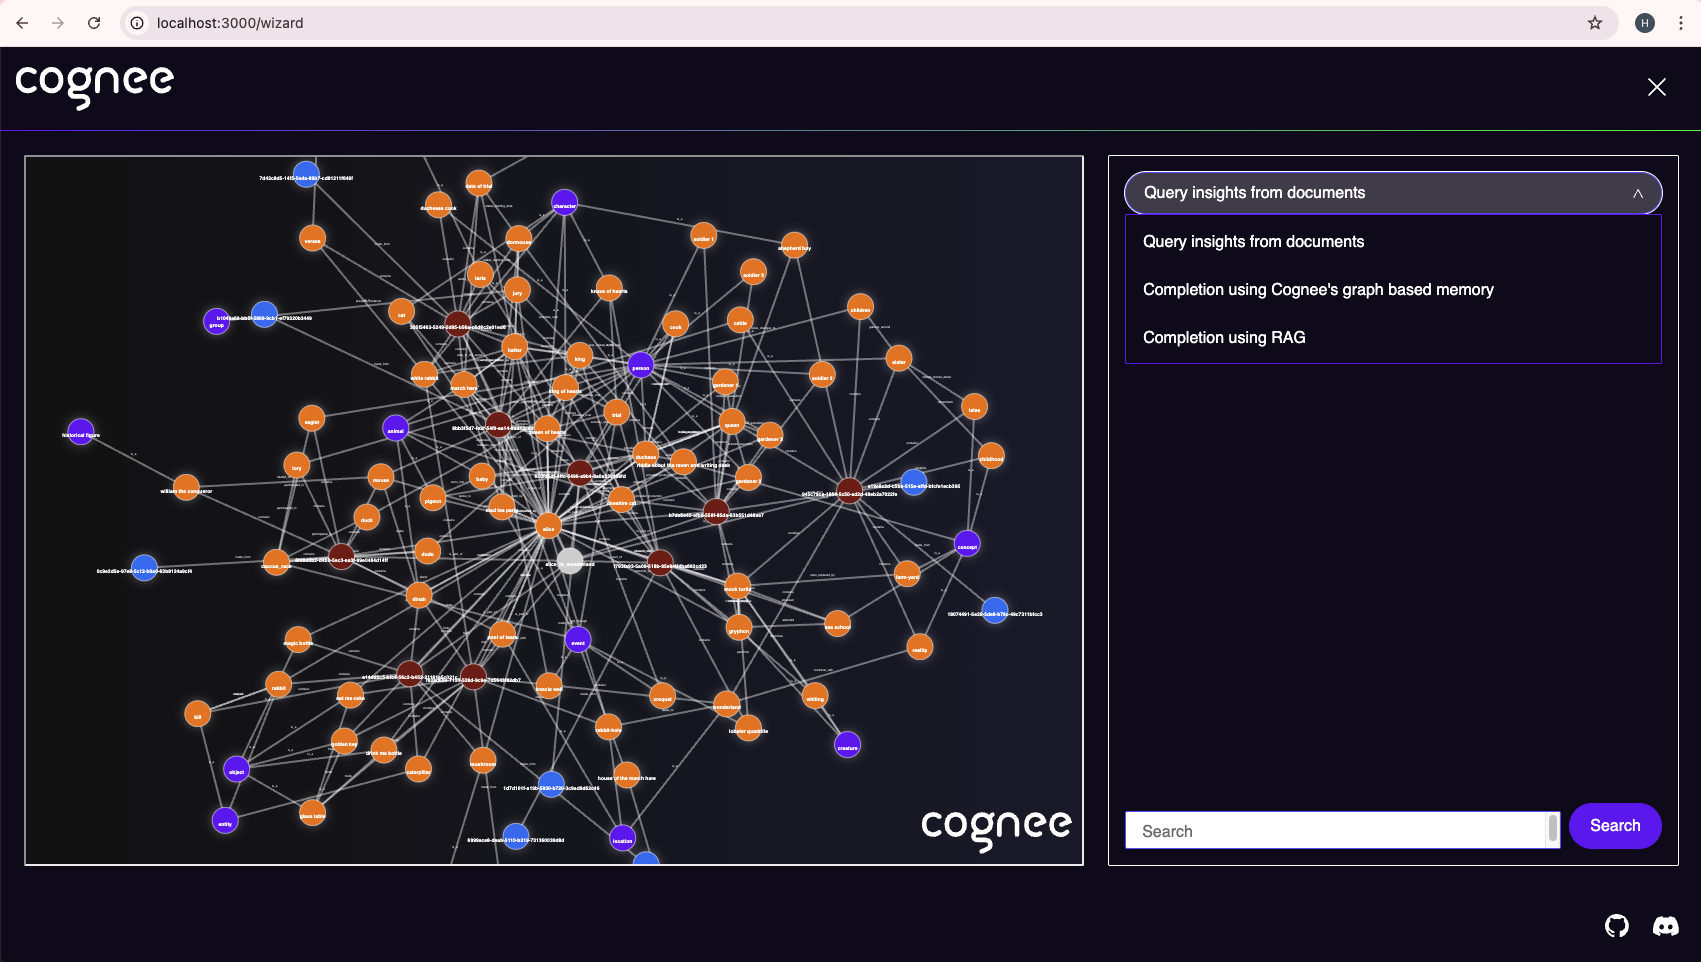Viewport: 1701px width, 962px height.
Task: Select the 'house of the march hare' node
Action: pyautogui.click(x=627, y=775)
